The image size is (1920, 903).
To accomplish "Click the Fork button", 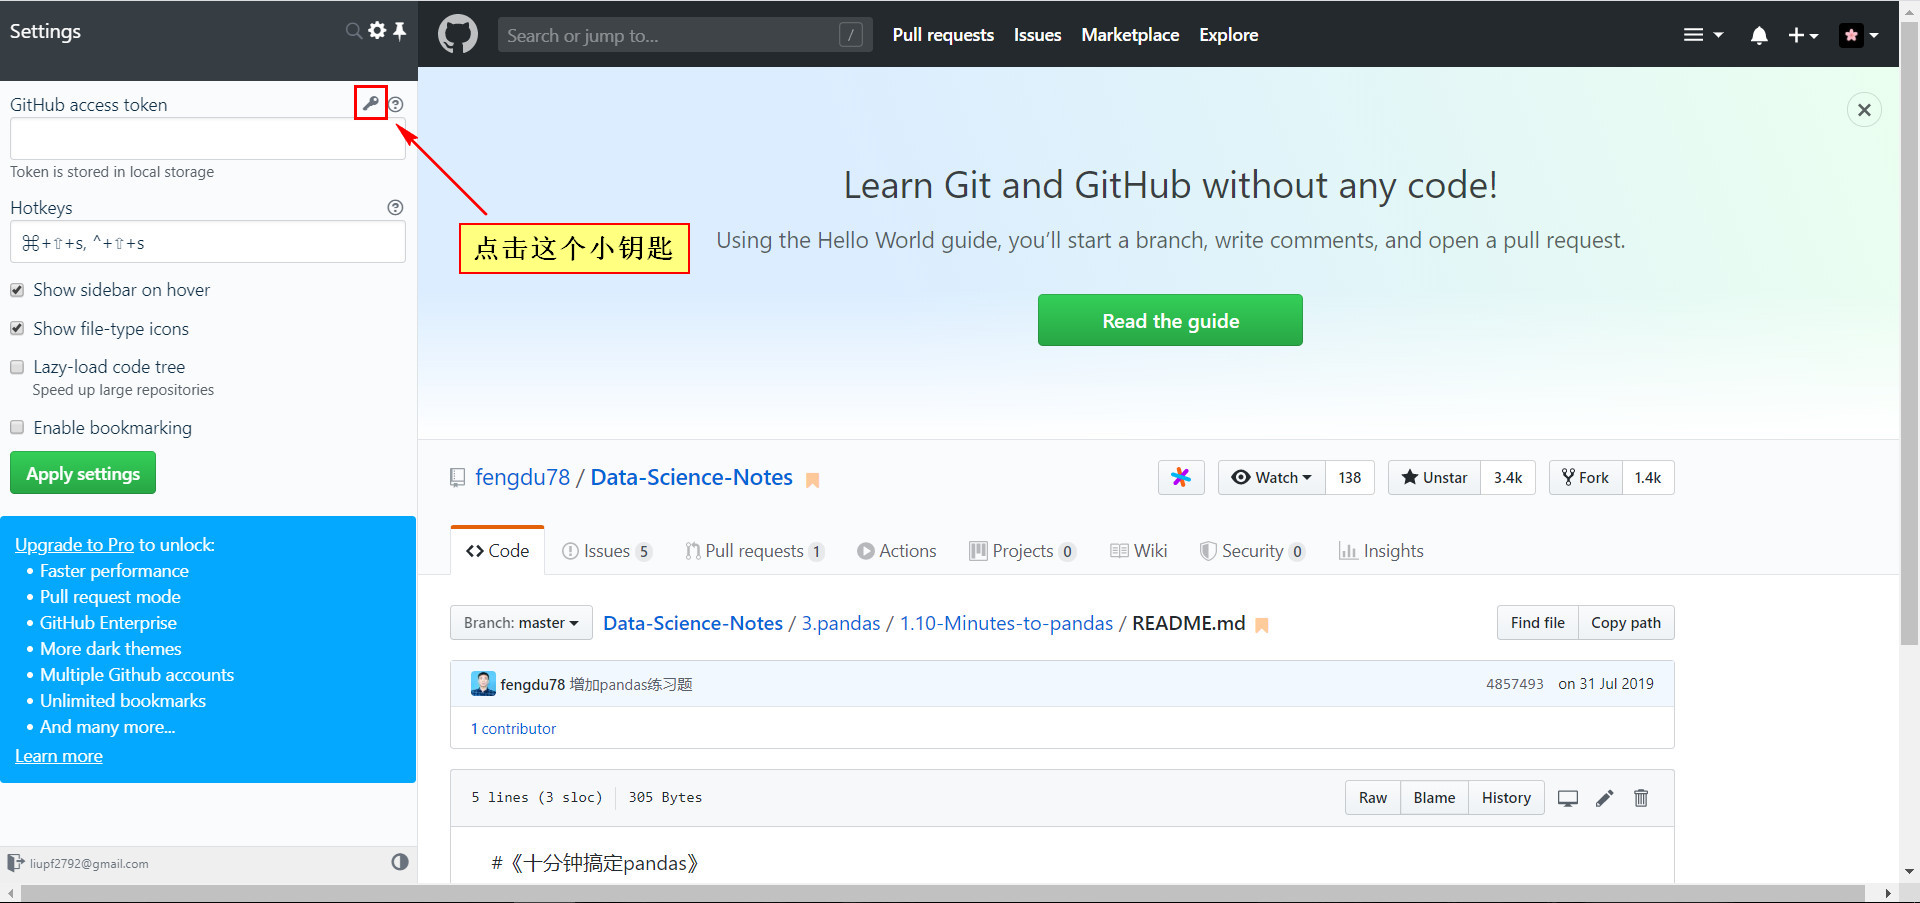I will [1585, 477].
